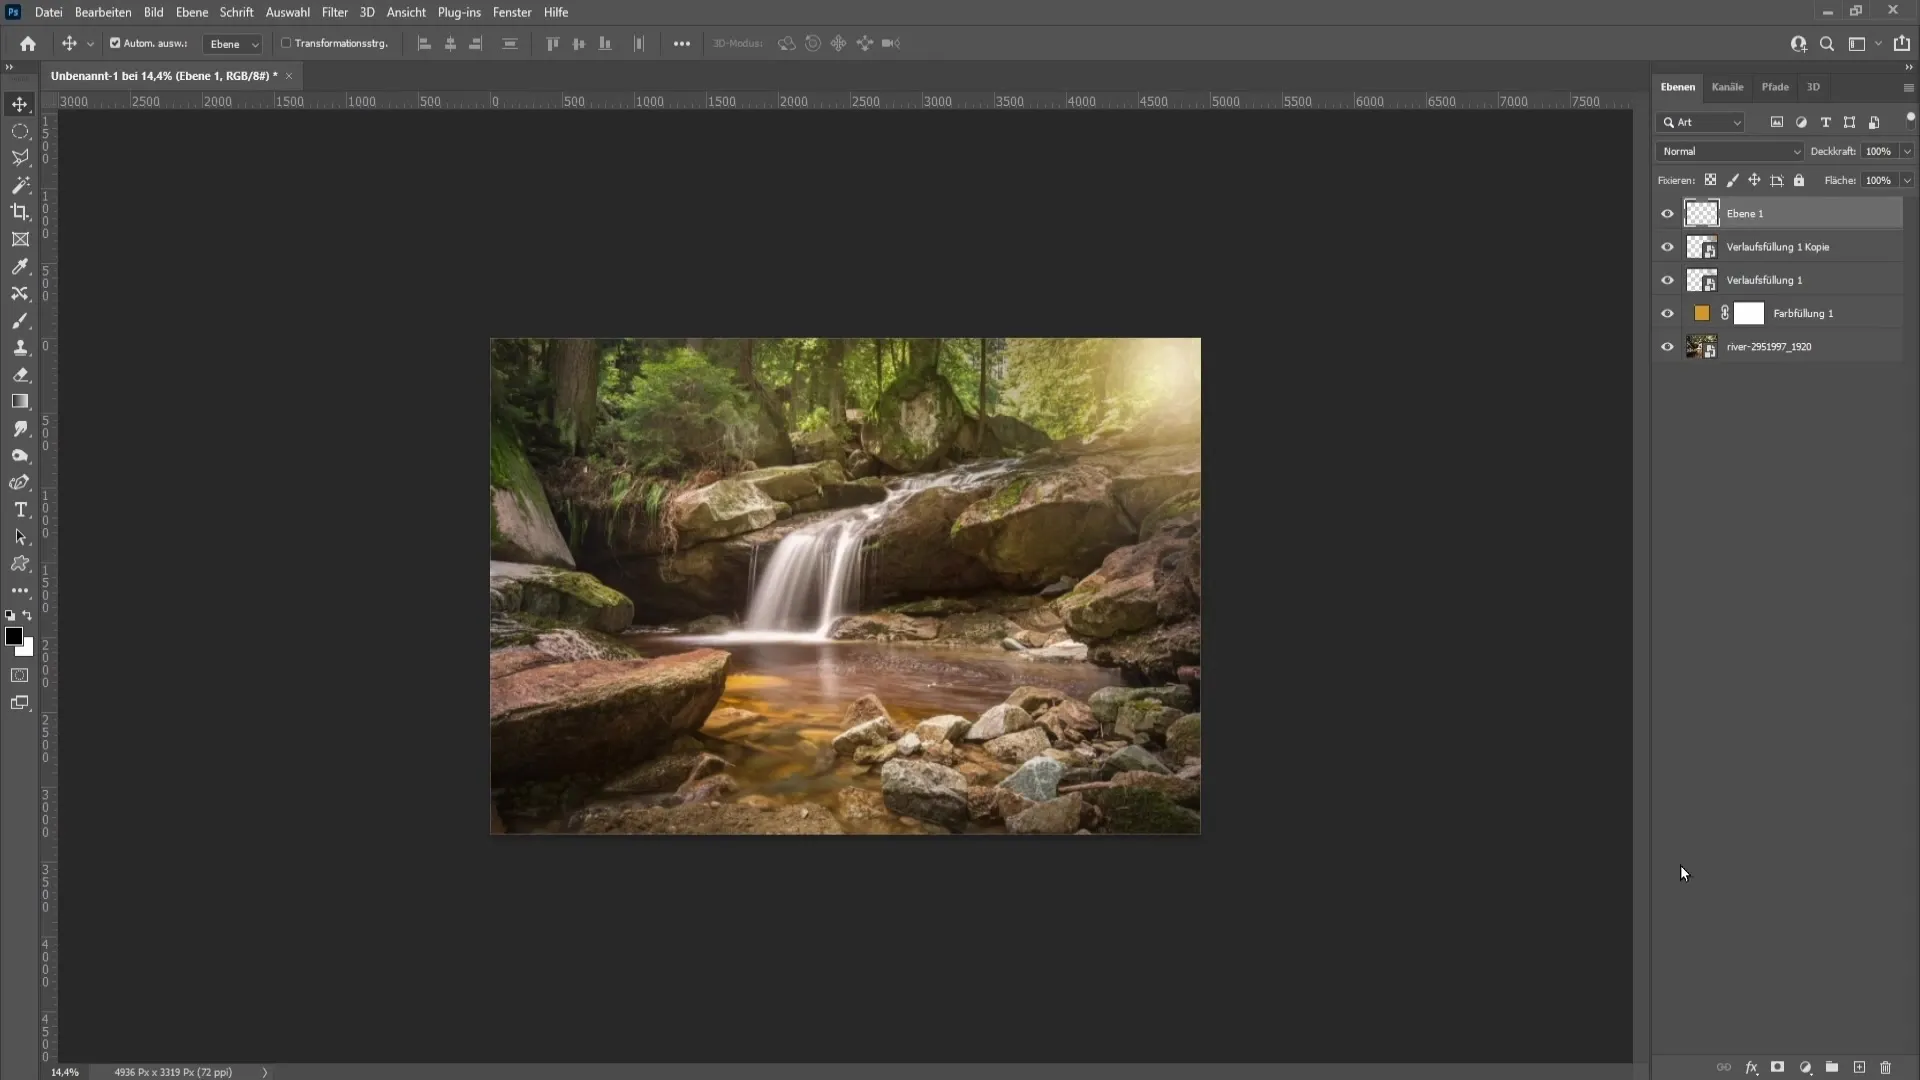
Task: Toggle visibility of Verlaufsfüllung 1 layer
Action: (1667, 280)
